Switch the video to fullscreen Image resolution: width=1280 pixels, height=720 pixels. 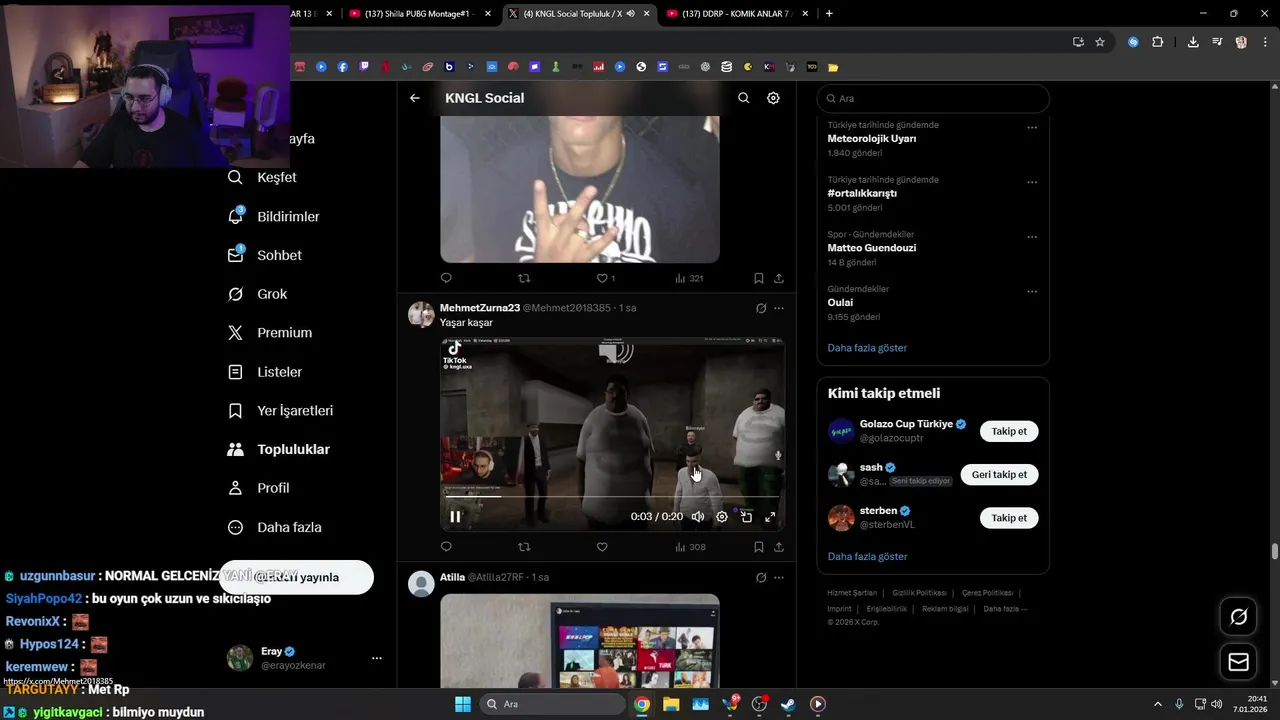pyautogui.click(x=770, y=517)
